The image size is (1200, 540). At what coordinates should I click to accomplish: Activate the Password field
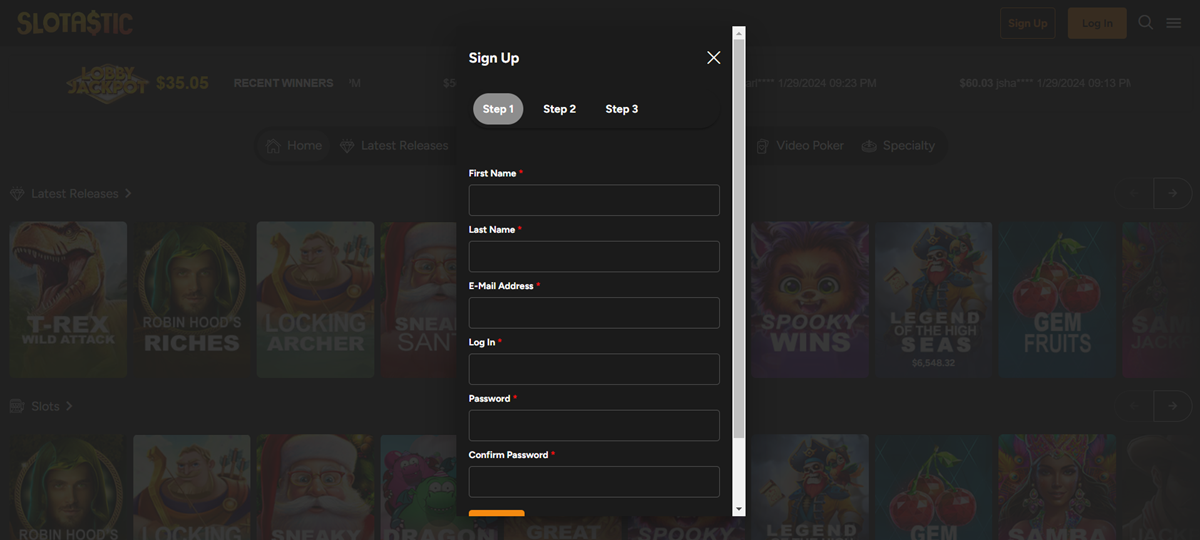594,425
